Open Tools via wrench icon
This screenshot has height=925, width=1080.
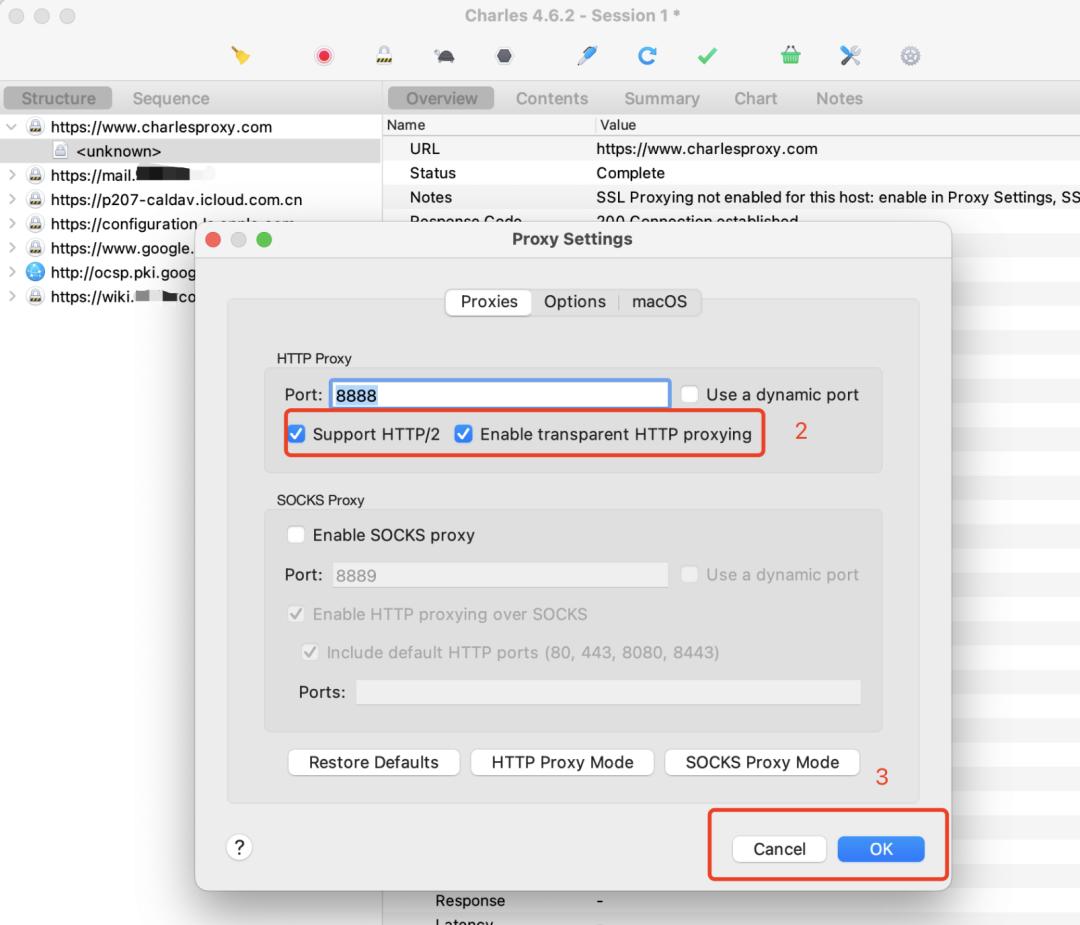[850, 56]
